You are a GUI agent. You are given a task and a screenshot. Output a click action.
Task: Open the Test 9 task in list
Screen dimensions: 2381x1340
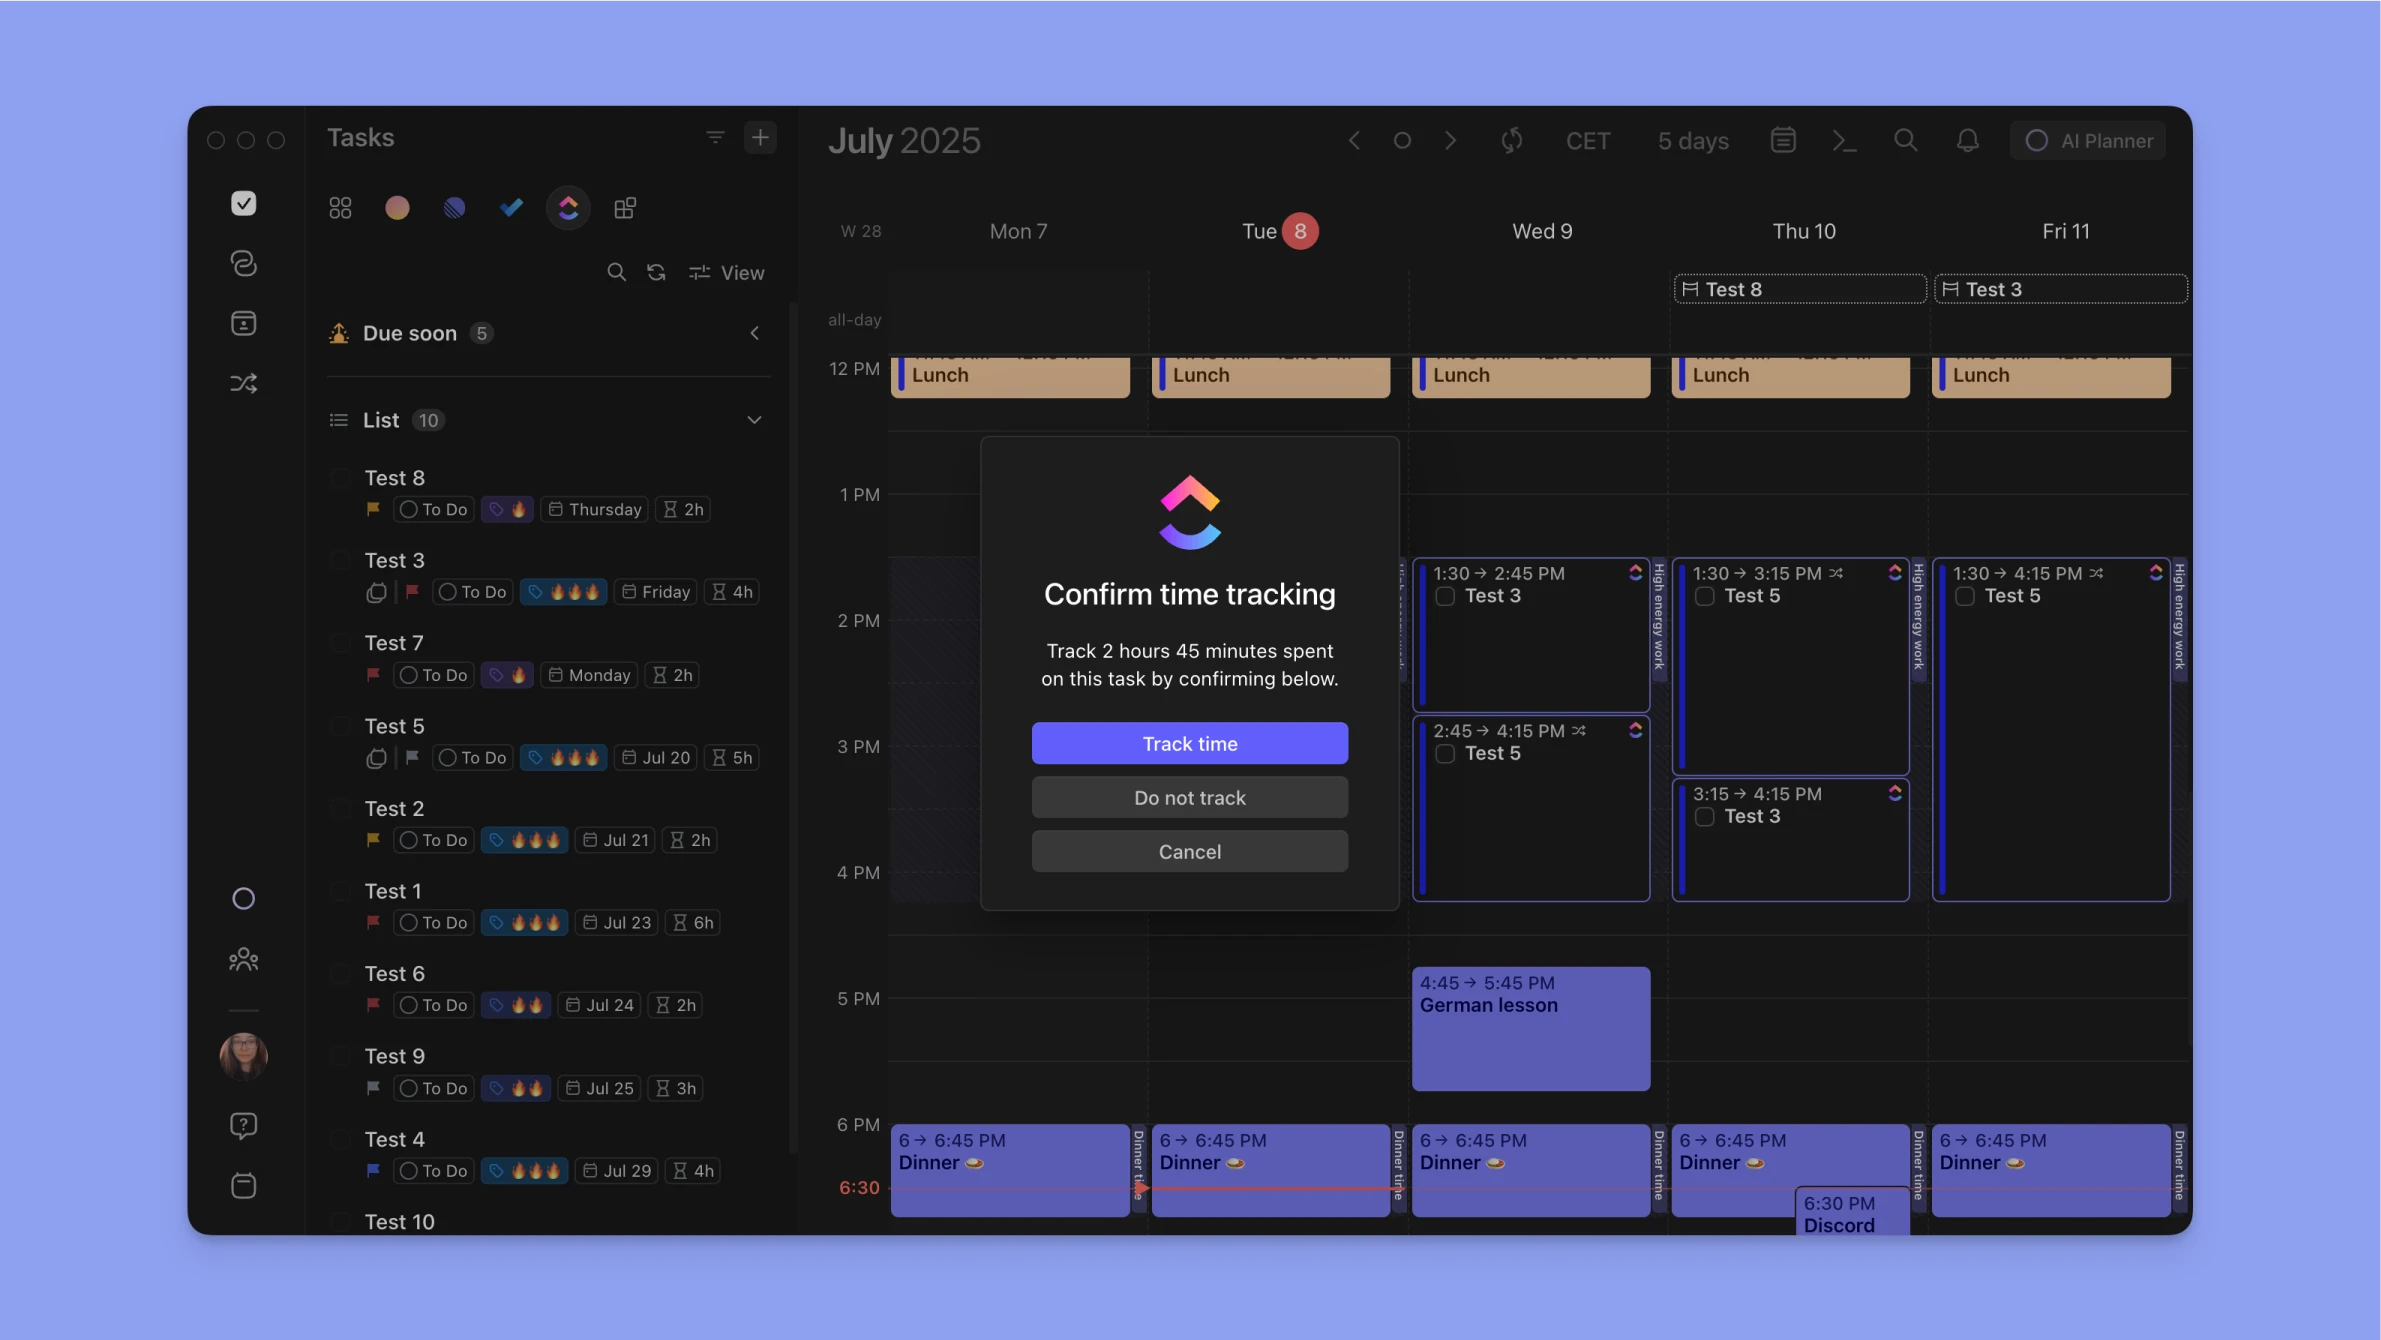click(x=395, y=1056)
